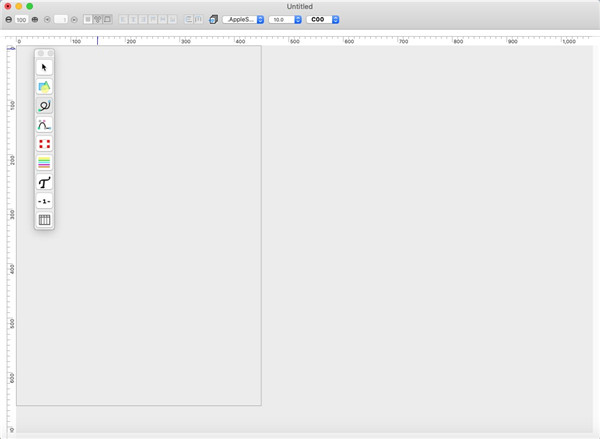Pick the bezier curve tool
The width and height of the screenshot is (600, 439).
pos(44,124)
